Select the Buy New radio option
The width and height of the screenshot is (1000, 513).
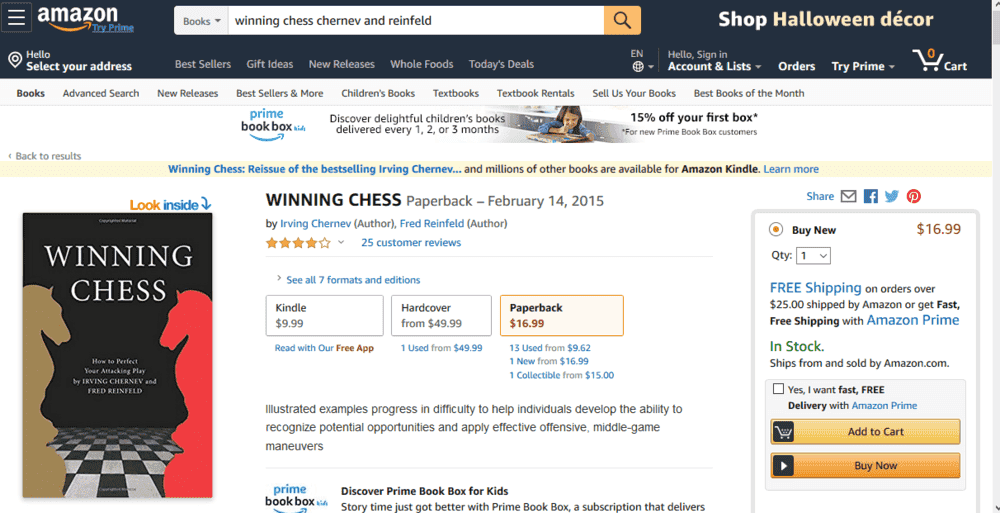(776, 230)
